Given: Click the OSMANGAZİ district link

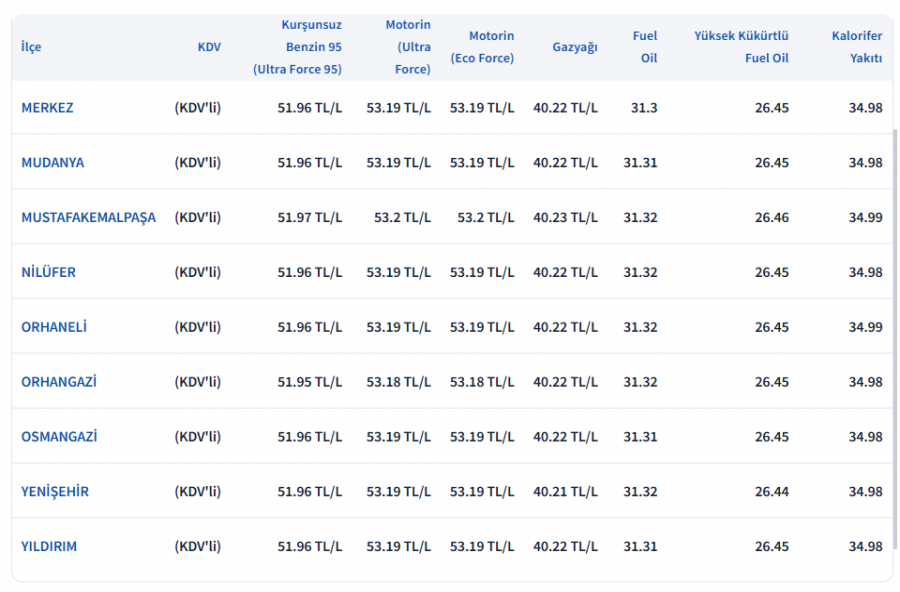Looking at the screenshot, I should (59, 437).
